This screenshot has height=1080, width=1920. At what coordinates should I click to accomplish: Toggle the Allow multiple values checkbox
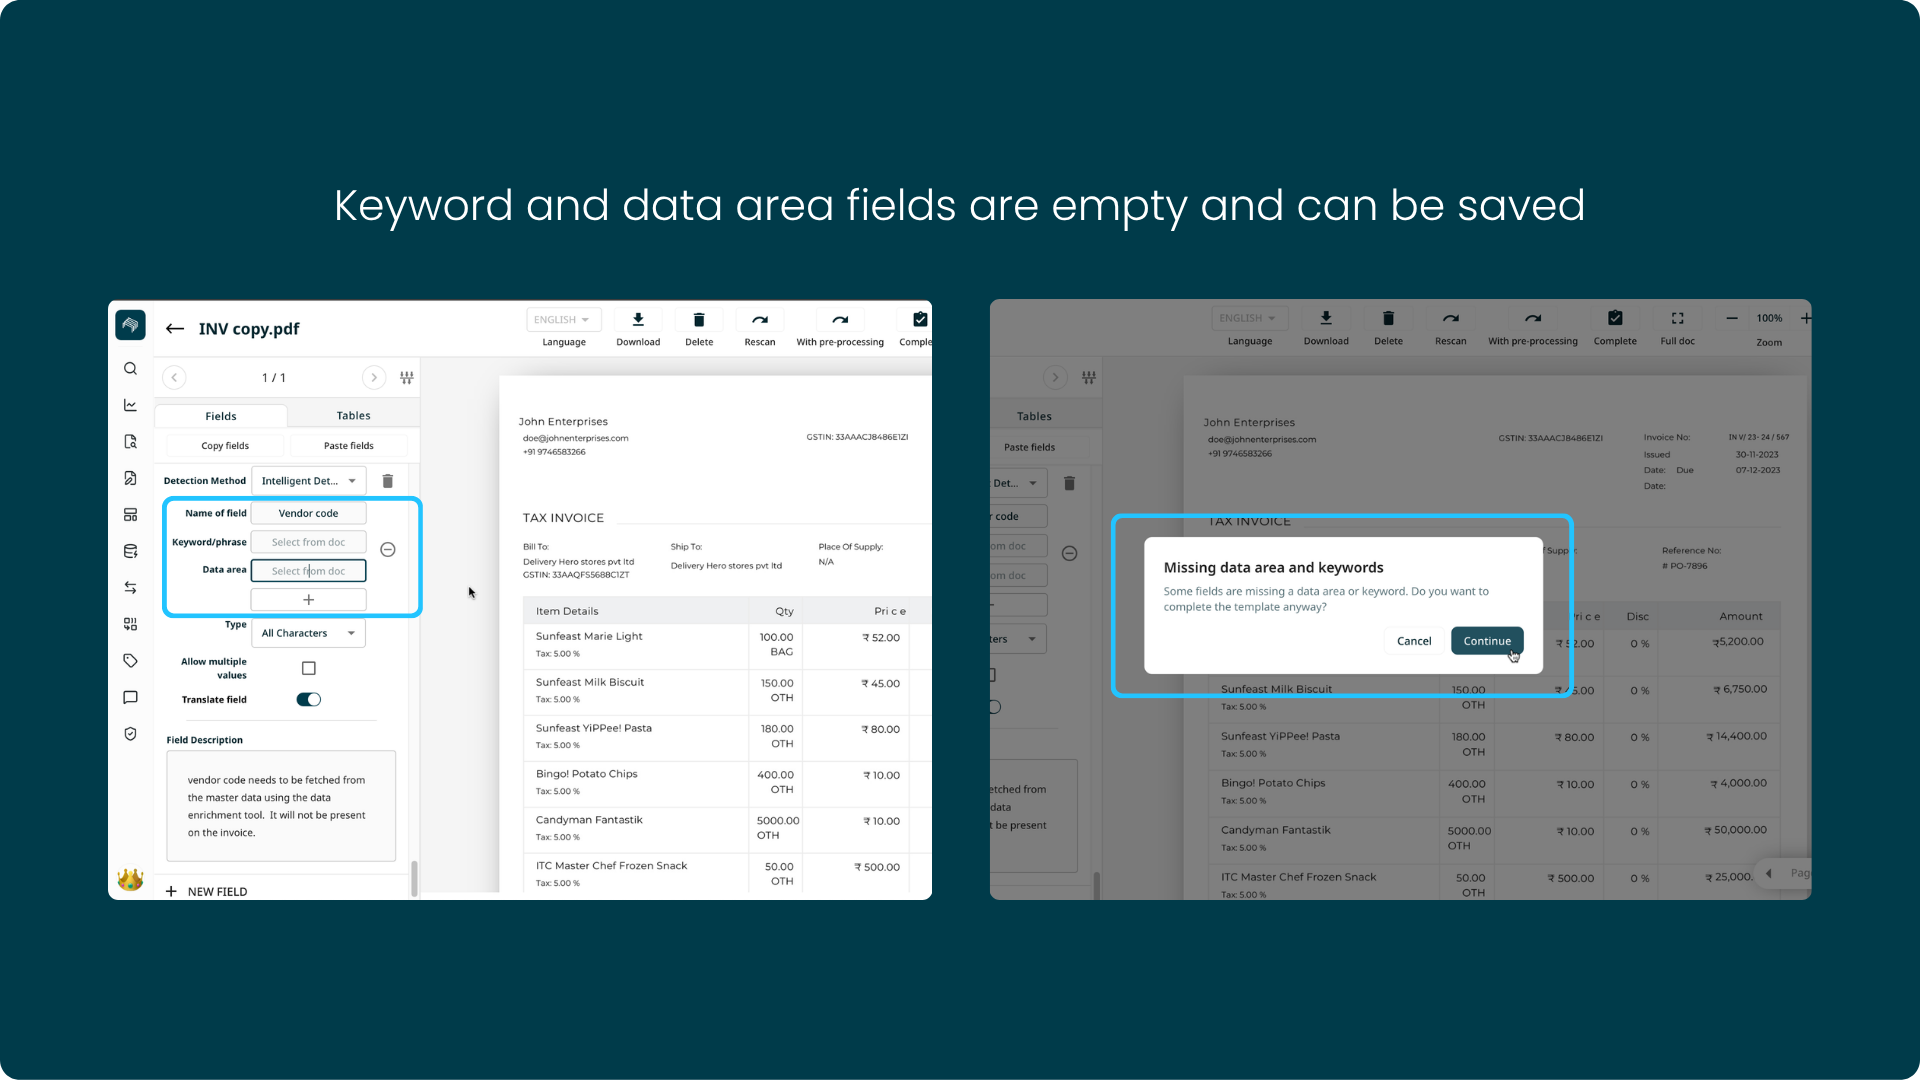pos(309,668)
